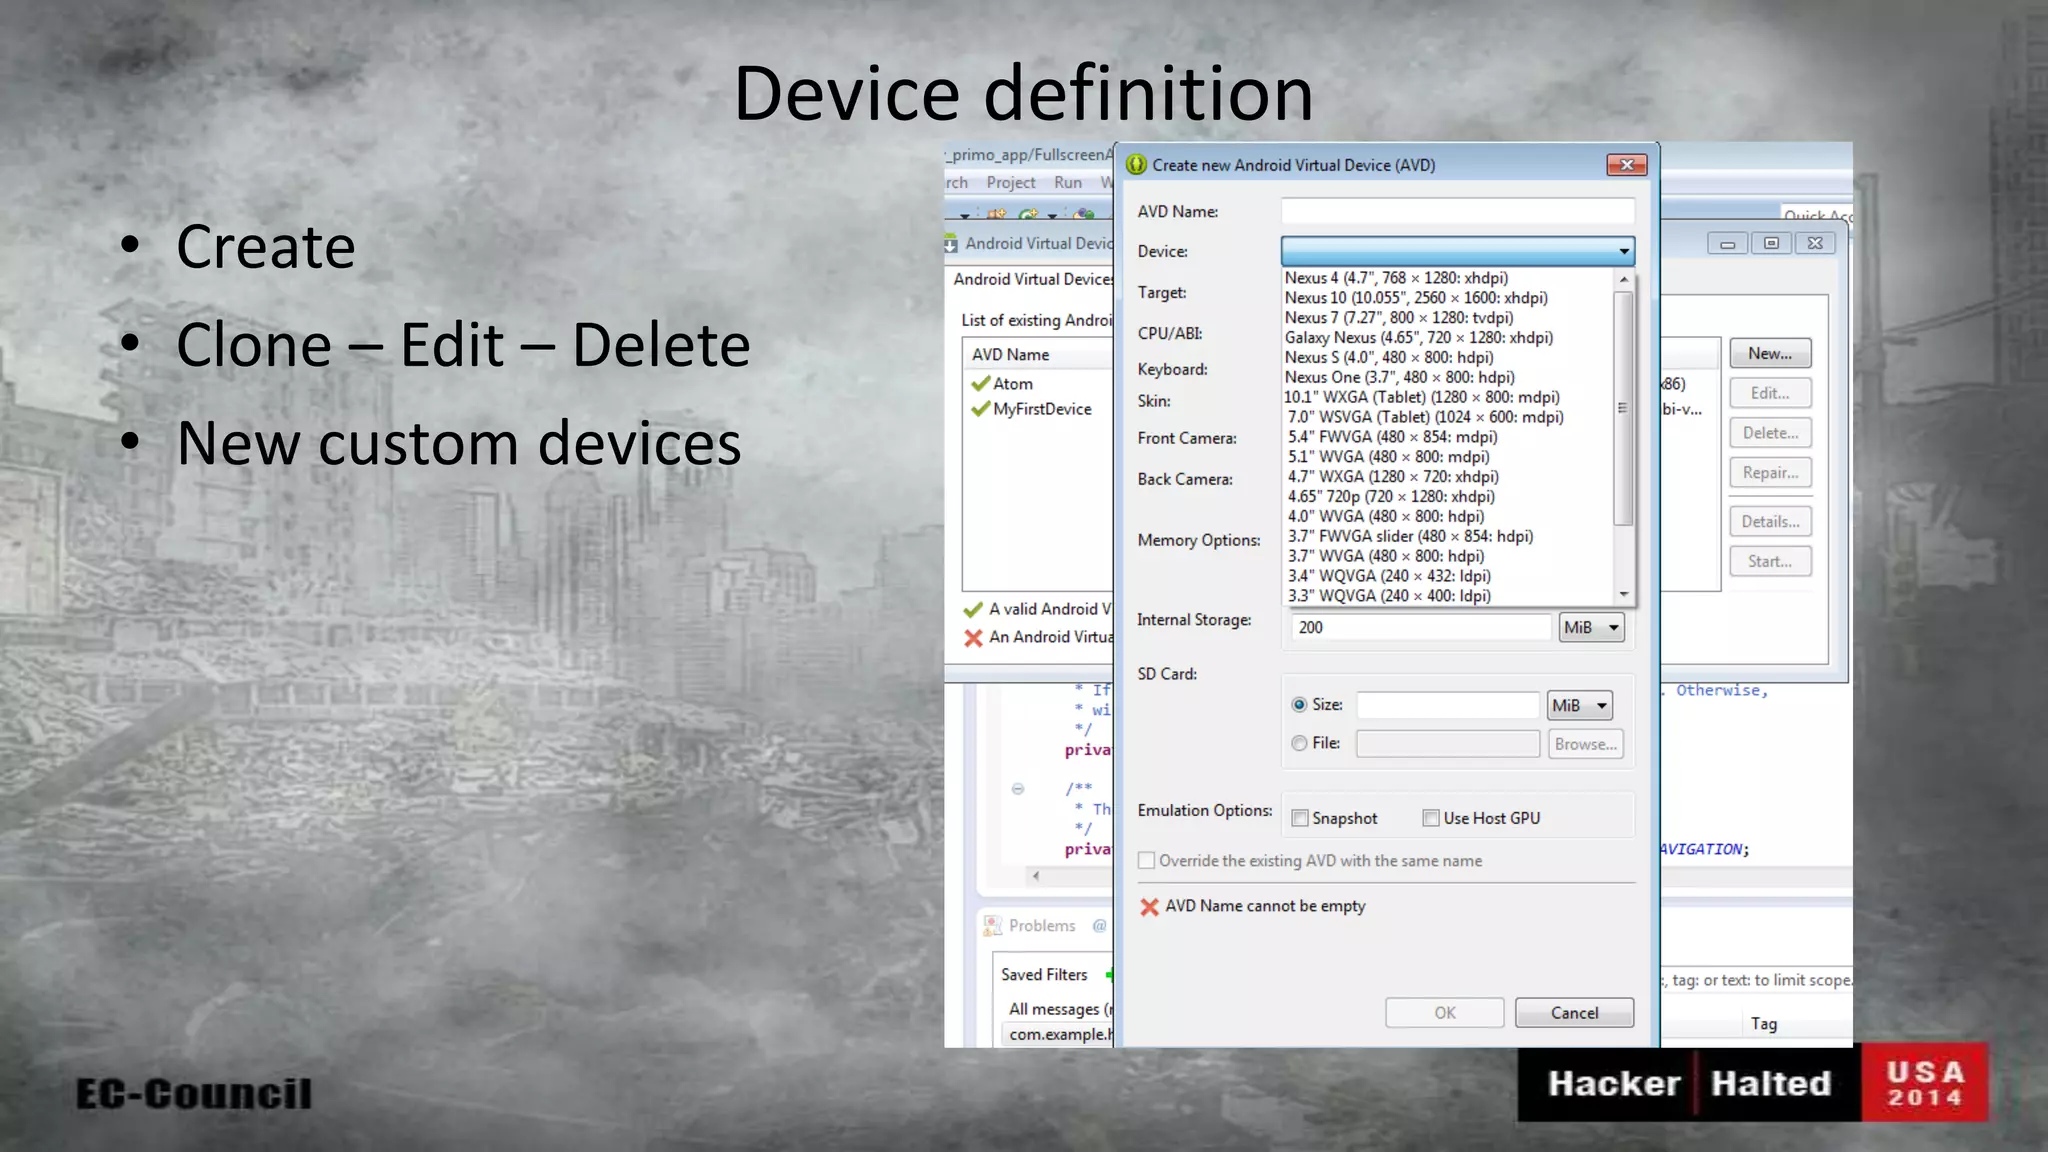Select Nexus 10 (10.055", 2560 × 1600: xhdpi)

[x=1416, y=298]
